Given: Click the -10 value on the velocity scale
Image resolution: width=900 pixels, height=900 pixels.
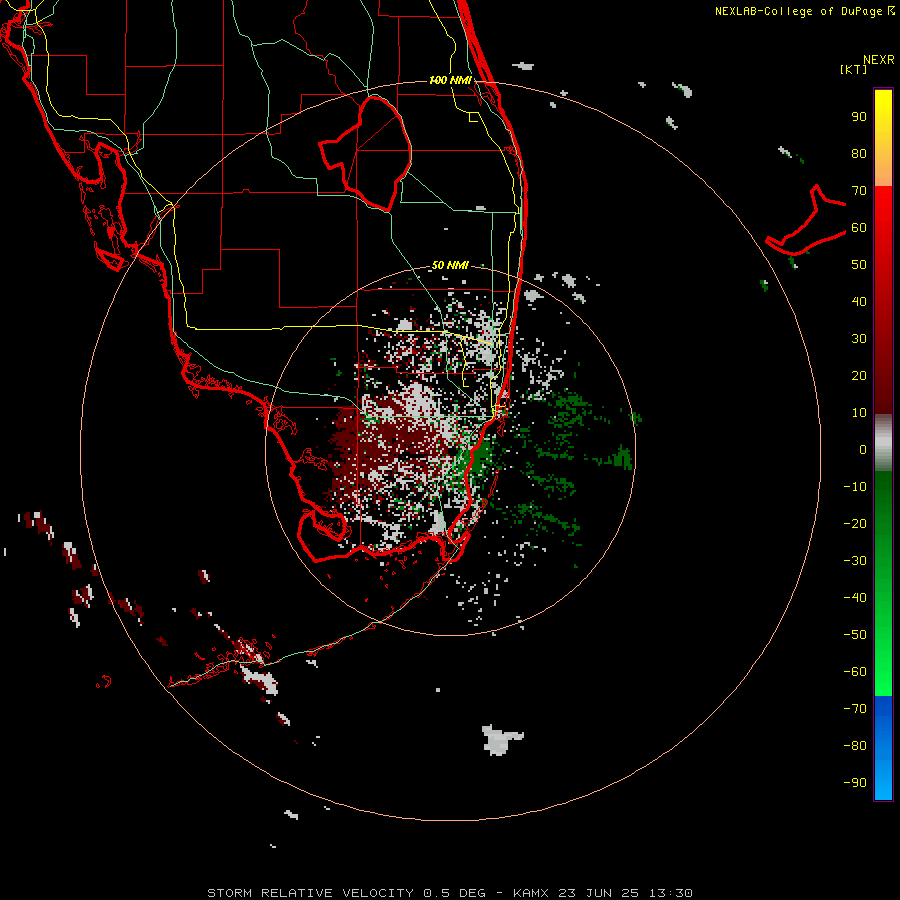Looking at the screenshot, I should 855,487.
